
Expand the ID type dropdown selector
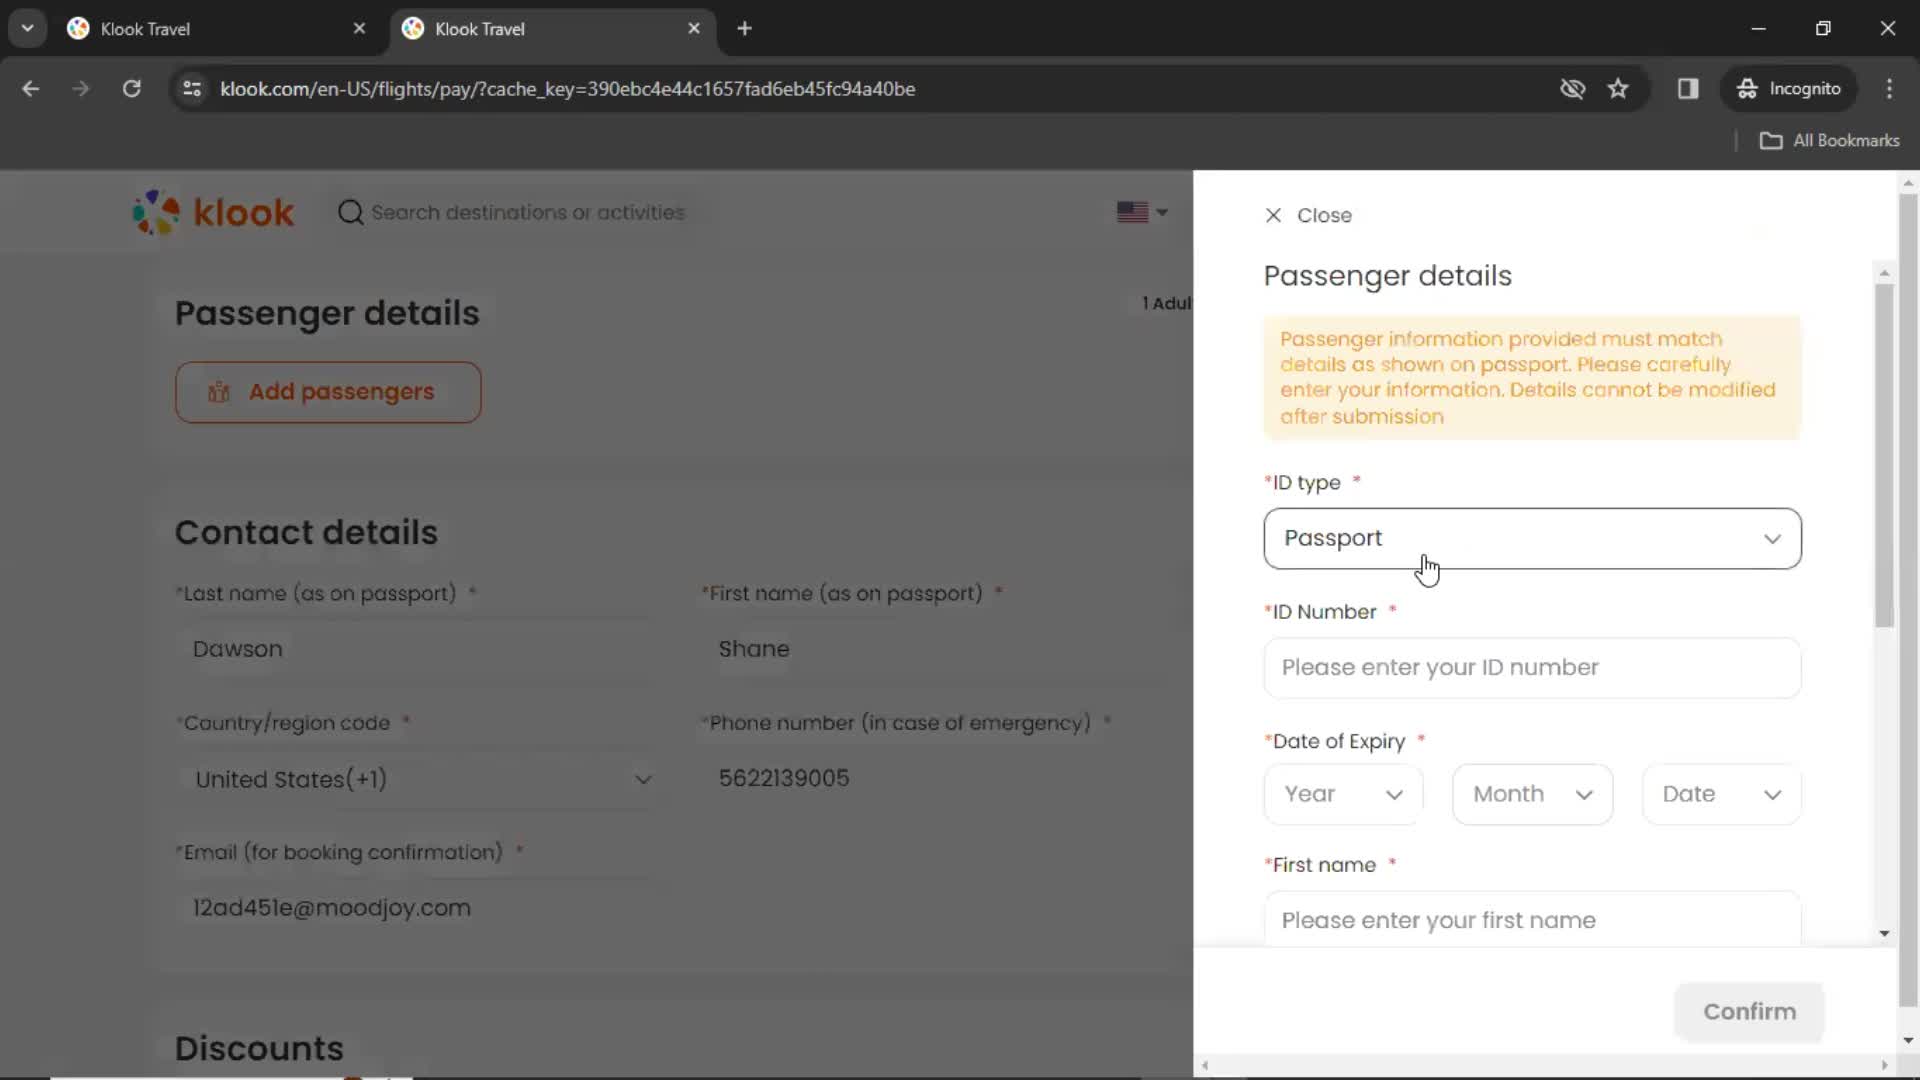[1532, 537]
